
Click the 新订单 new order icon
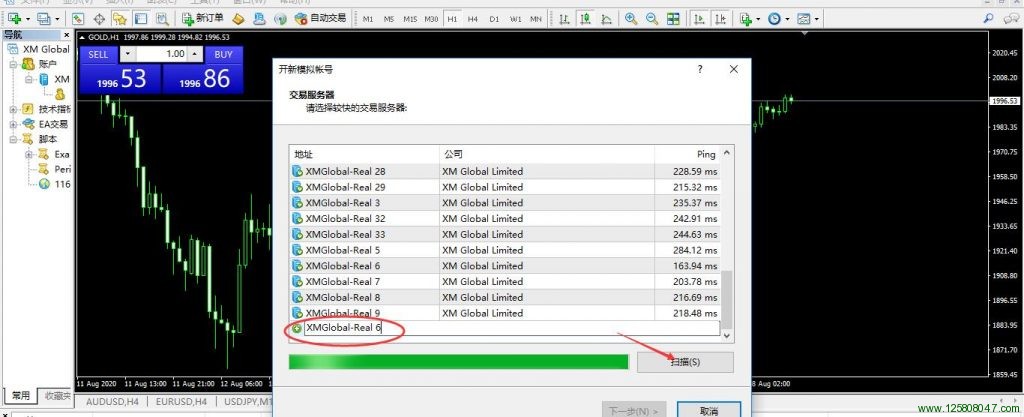[202, 19]
